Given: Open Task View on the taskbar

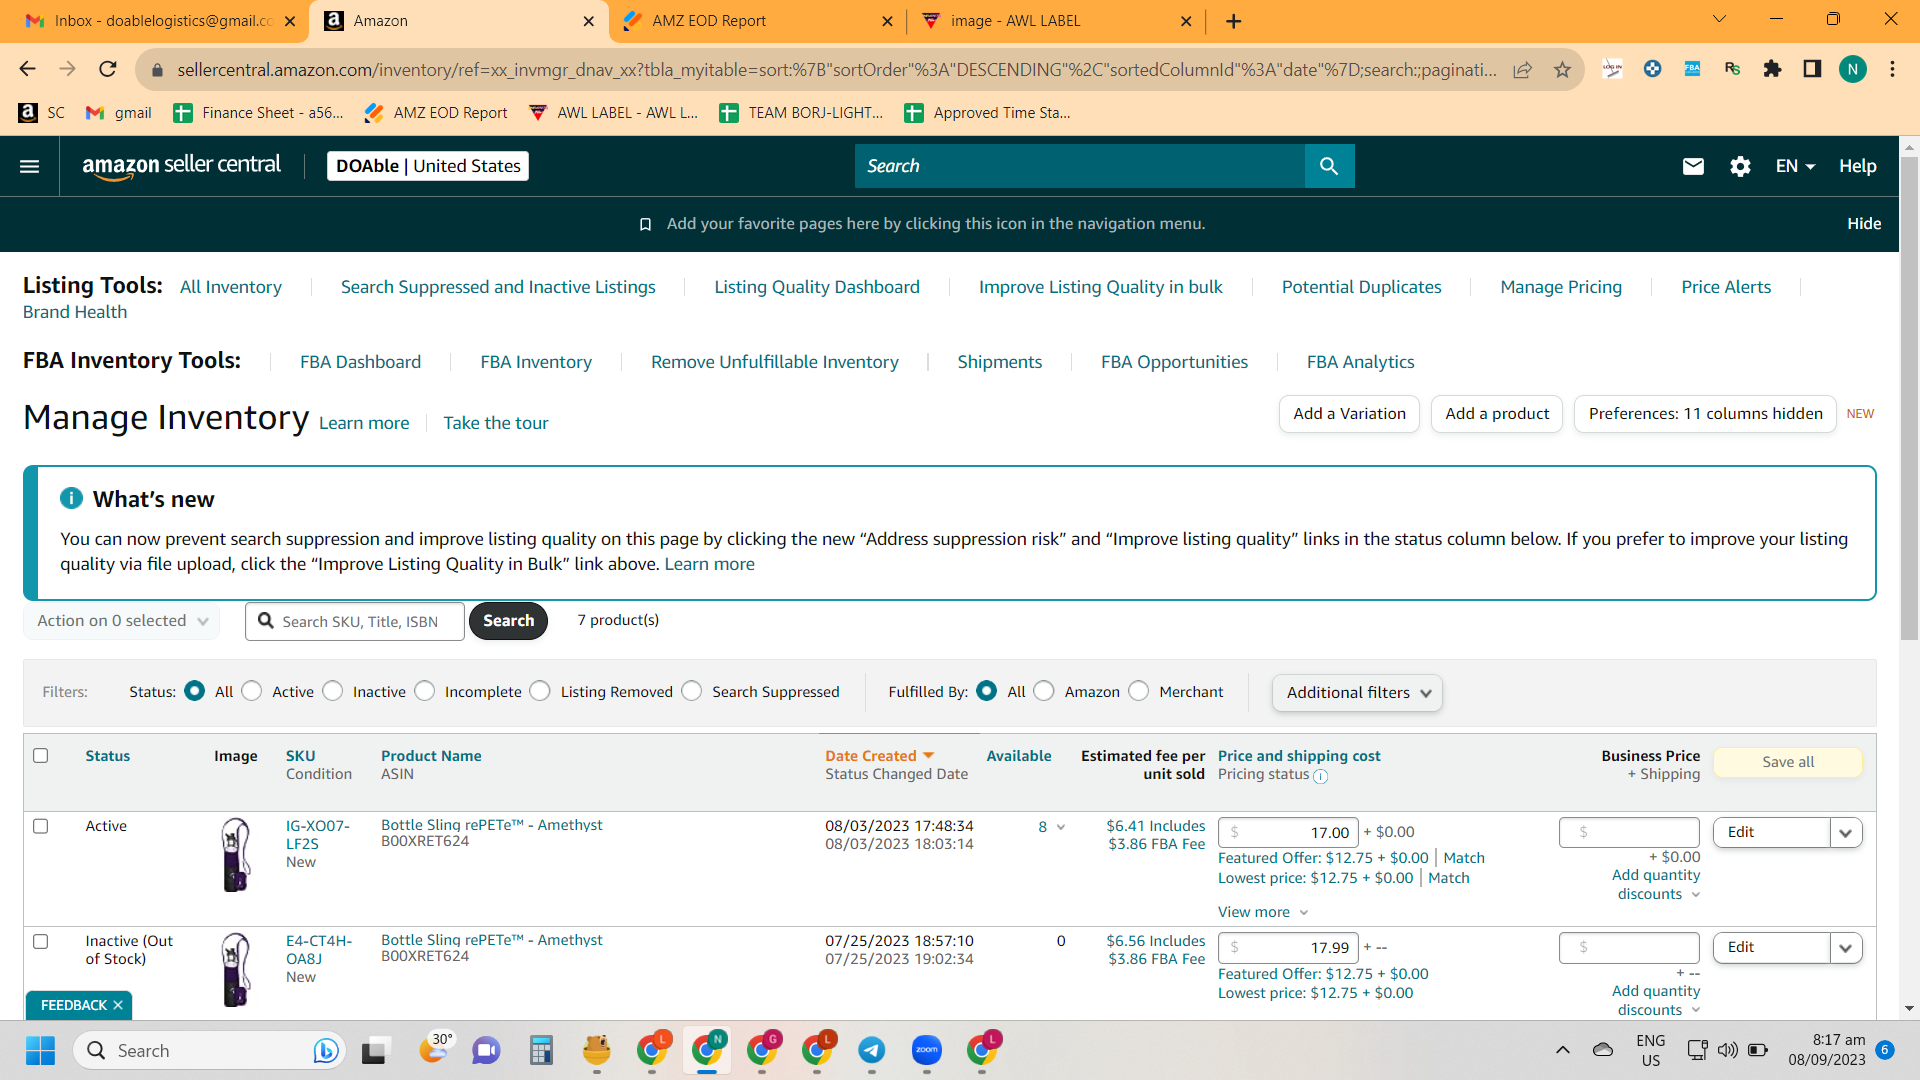Looking at the screenshot, I should tap(374, 1051).
